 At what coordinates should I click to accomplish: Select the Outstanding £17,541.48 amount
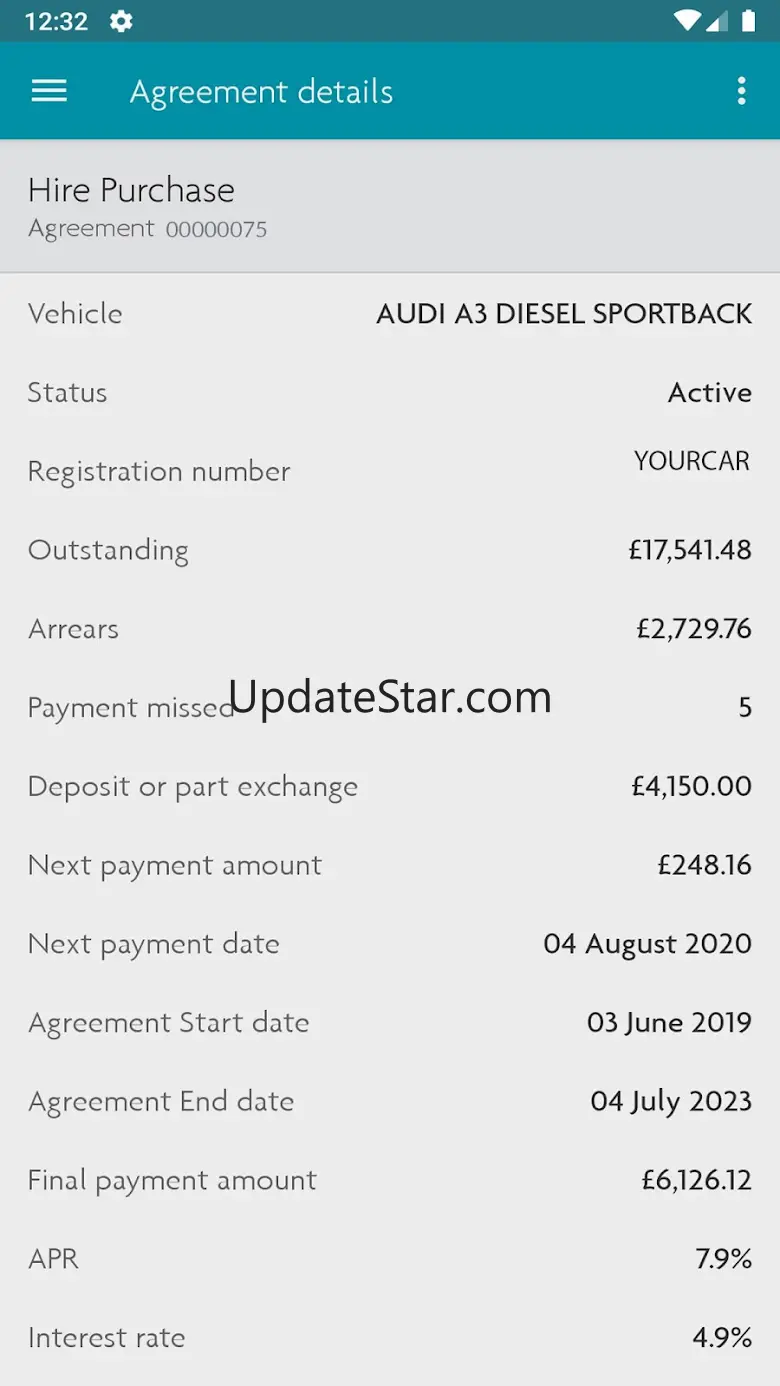[690, 550]
